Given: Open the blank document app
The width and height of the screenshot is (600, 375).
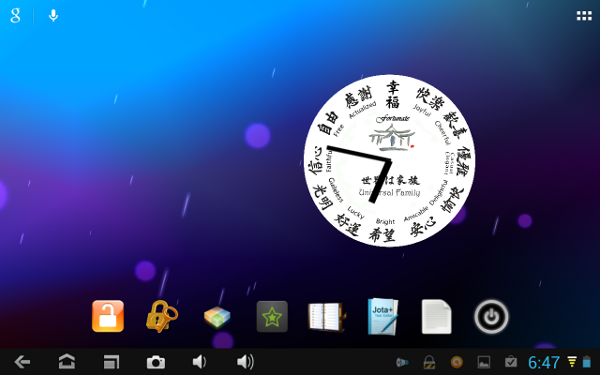Looking at the screenshot, I should pyautogui.click(x=437, y=316).
